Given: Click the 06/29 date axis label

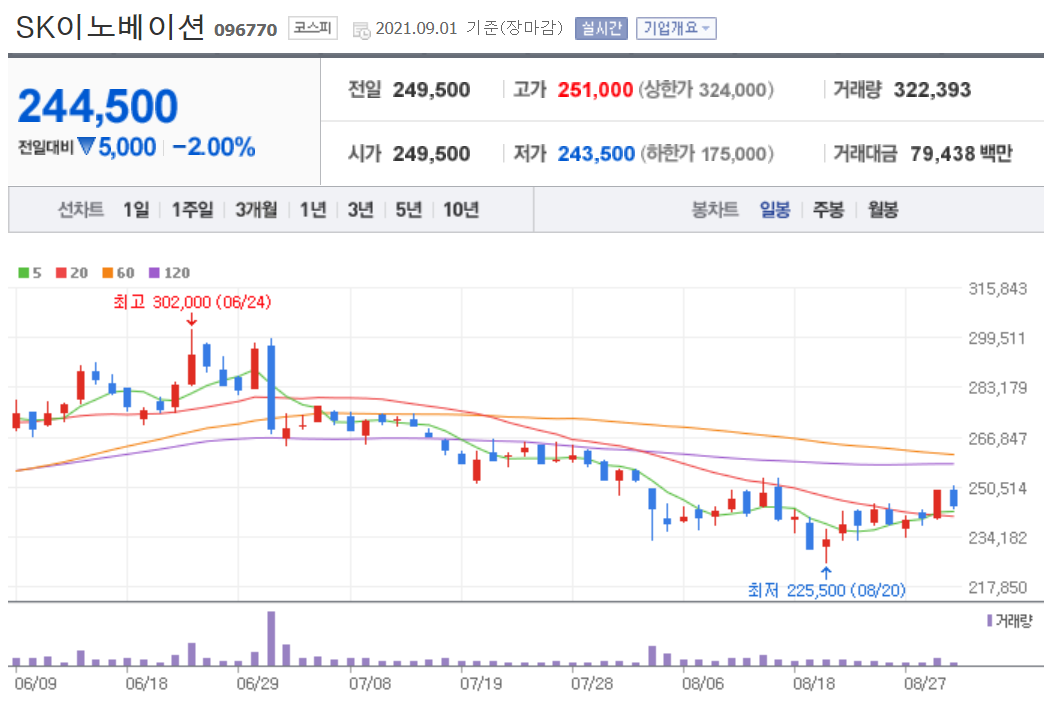Looking at the screenshot, I should coord(258,684).
